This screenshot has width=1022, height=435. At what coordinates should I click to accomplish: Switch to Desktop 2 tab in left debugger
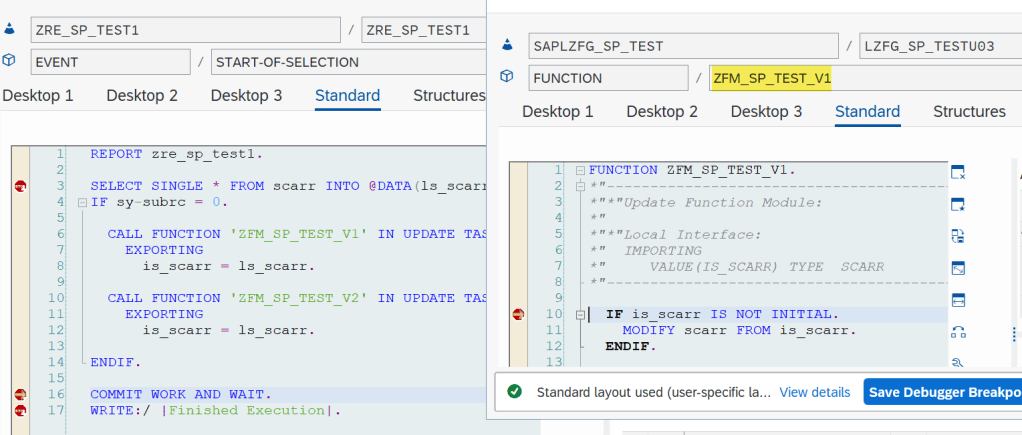coord(142,96)
